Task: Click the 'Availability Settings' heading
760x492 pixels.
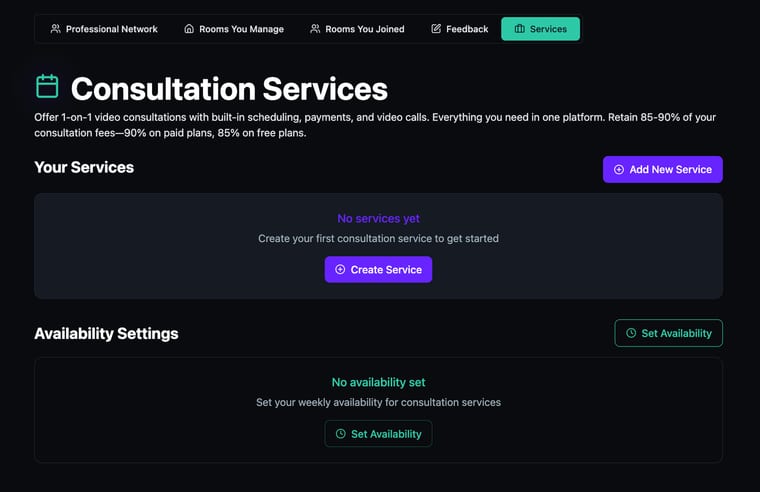Action: pyautogui.click(x=106, y=333)
